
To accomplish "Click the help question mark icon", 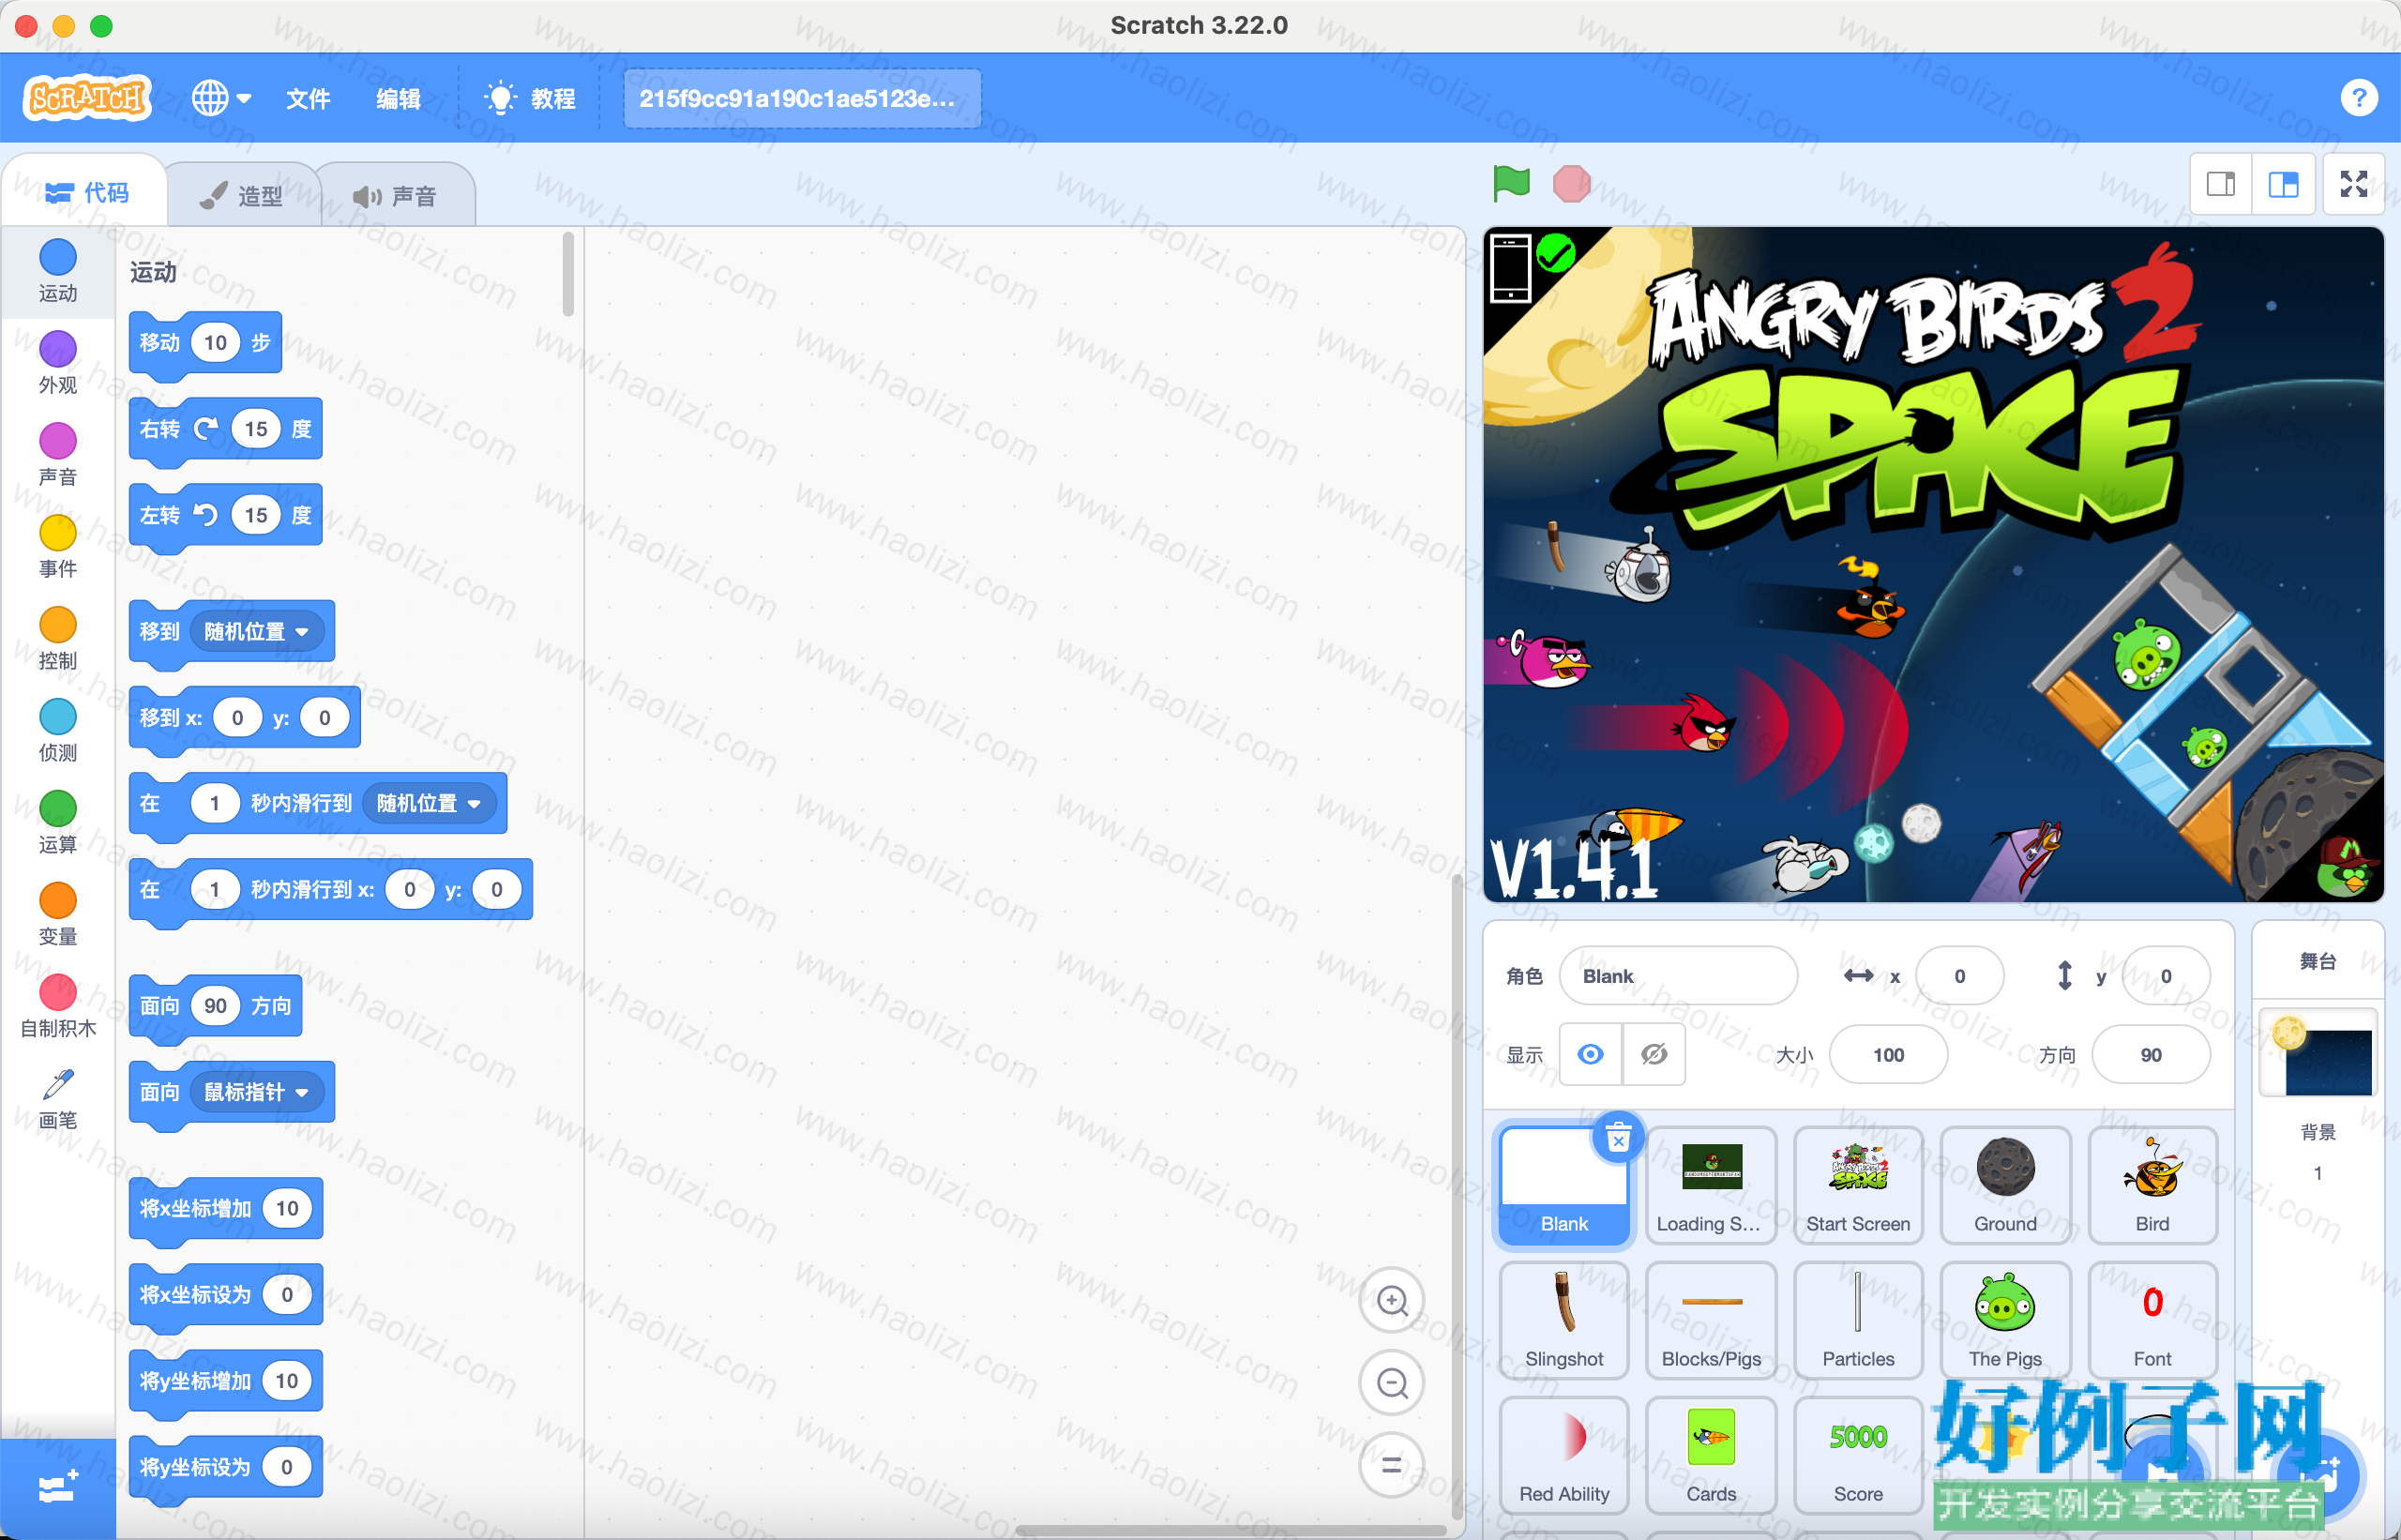I will [x=2359, y=98].
